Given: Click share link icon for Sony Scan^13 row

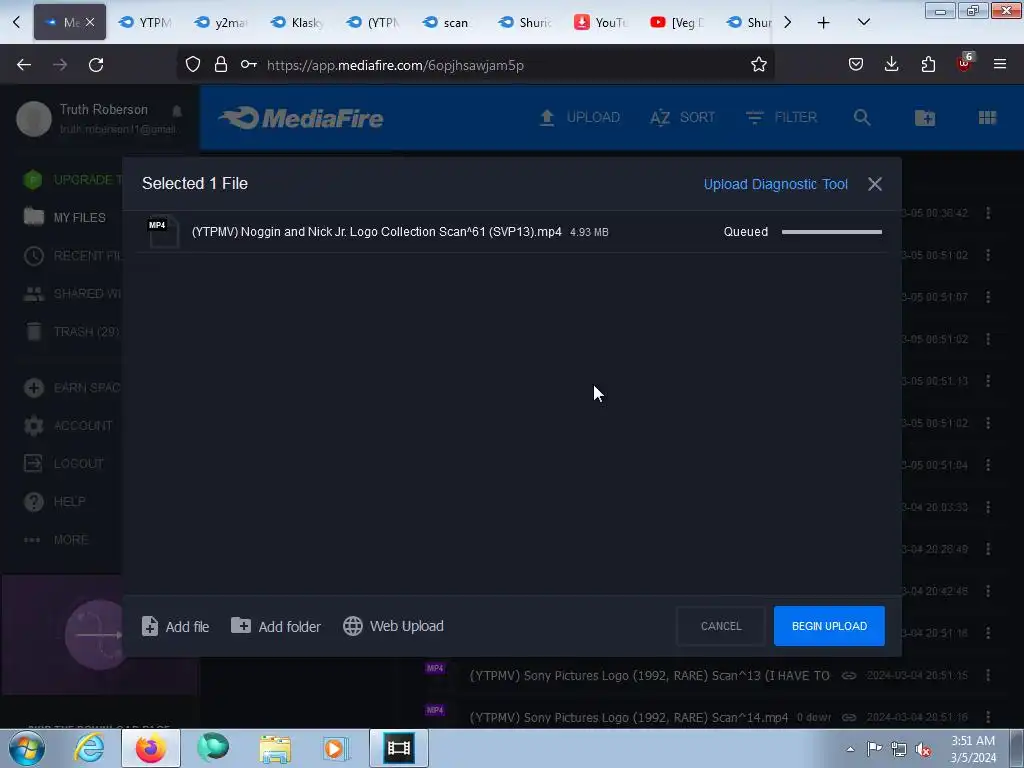Looking at the screenshot, I should tap(848, 675).
